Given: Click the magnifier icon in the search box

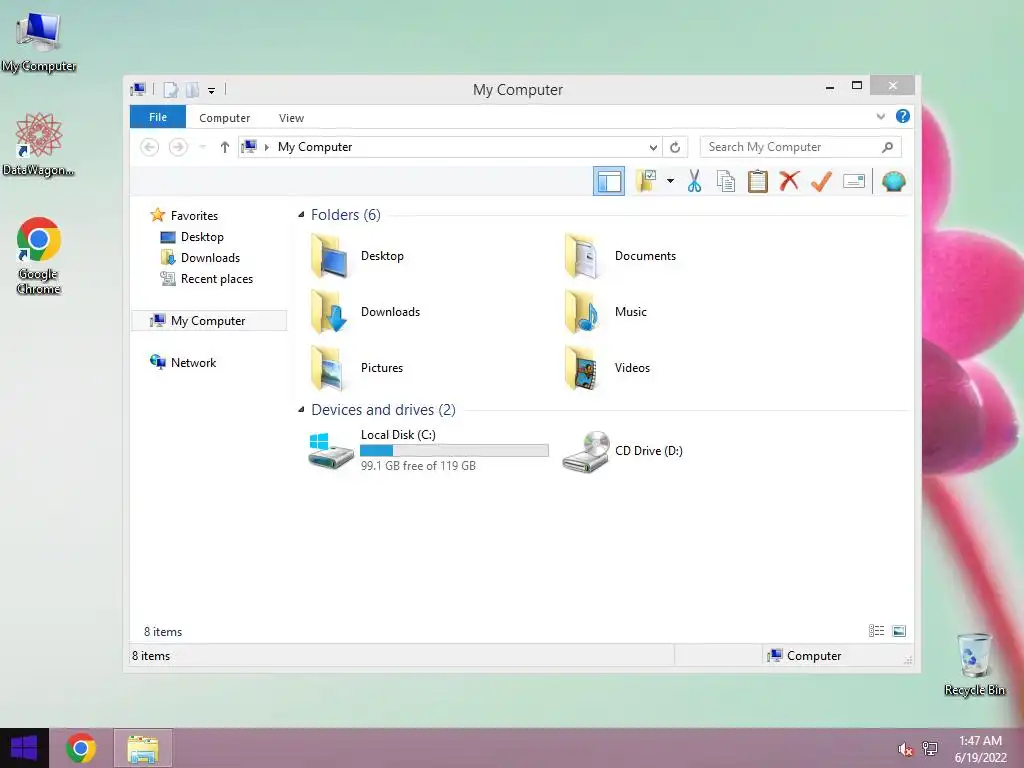Looking at the screenshot, I should point(887,147).
